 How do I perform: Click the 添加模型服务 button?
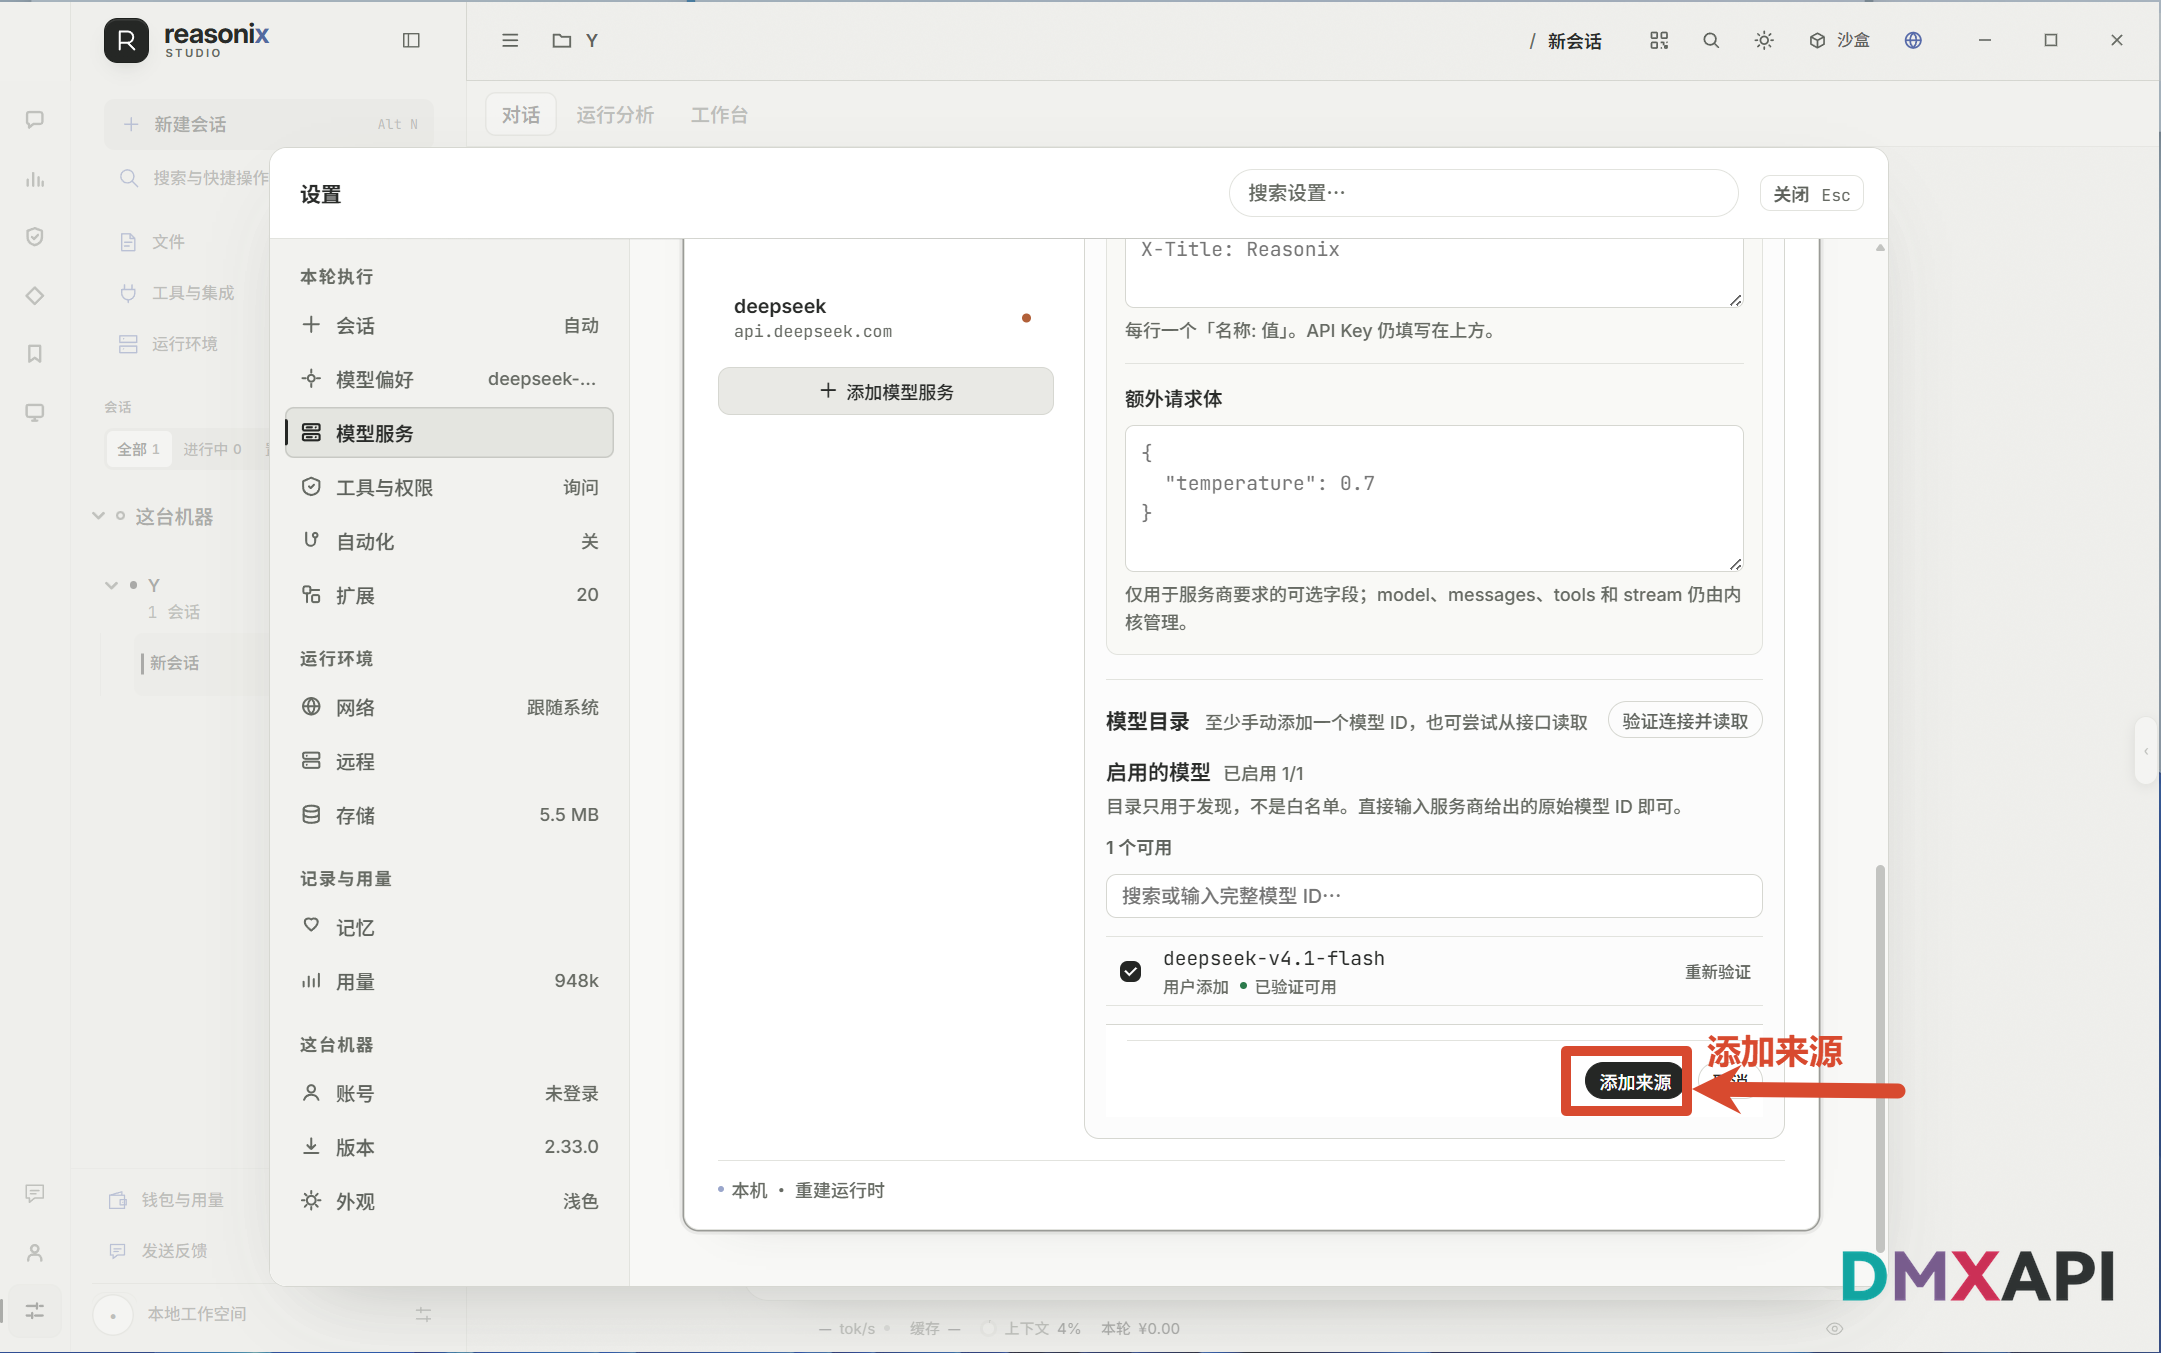(x=885, y=391)
